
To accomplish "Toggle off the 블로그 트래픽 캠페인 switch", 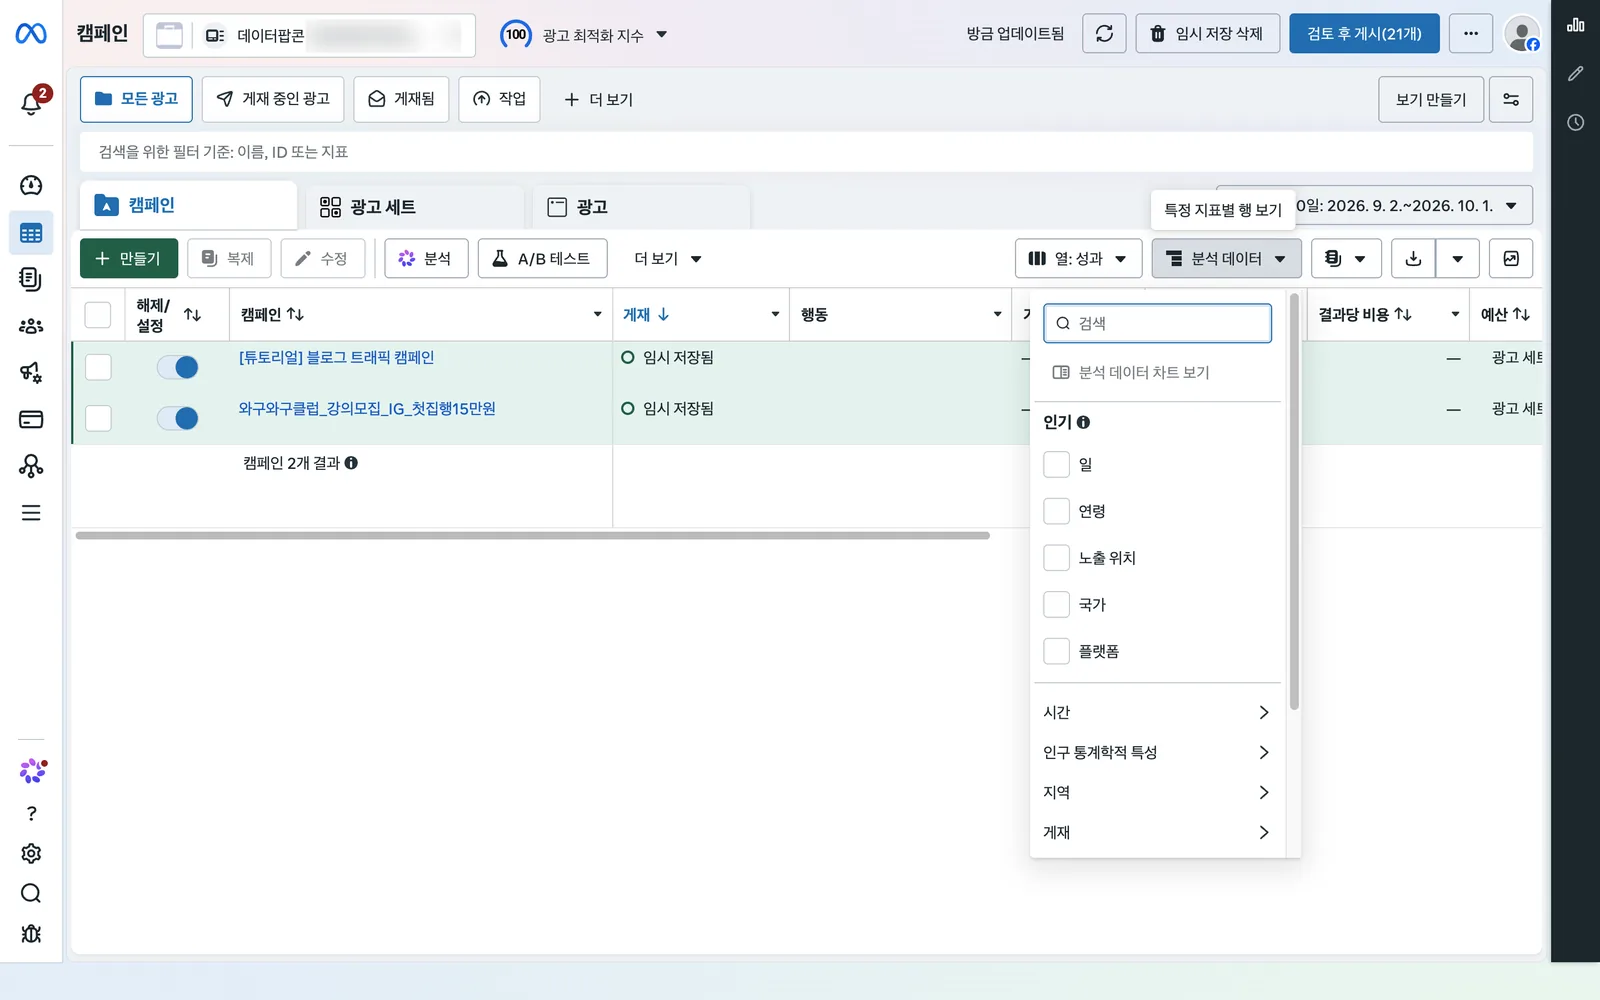I will (178, 367).
